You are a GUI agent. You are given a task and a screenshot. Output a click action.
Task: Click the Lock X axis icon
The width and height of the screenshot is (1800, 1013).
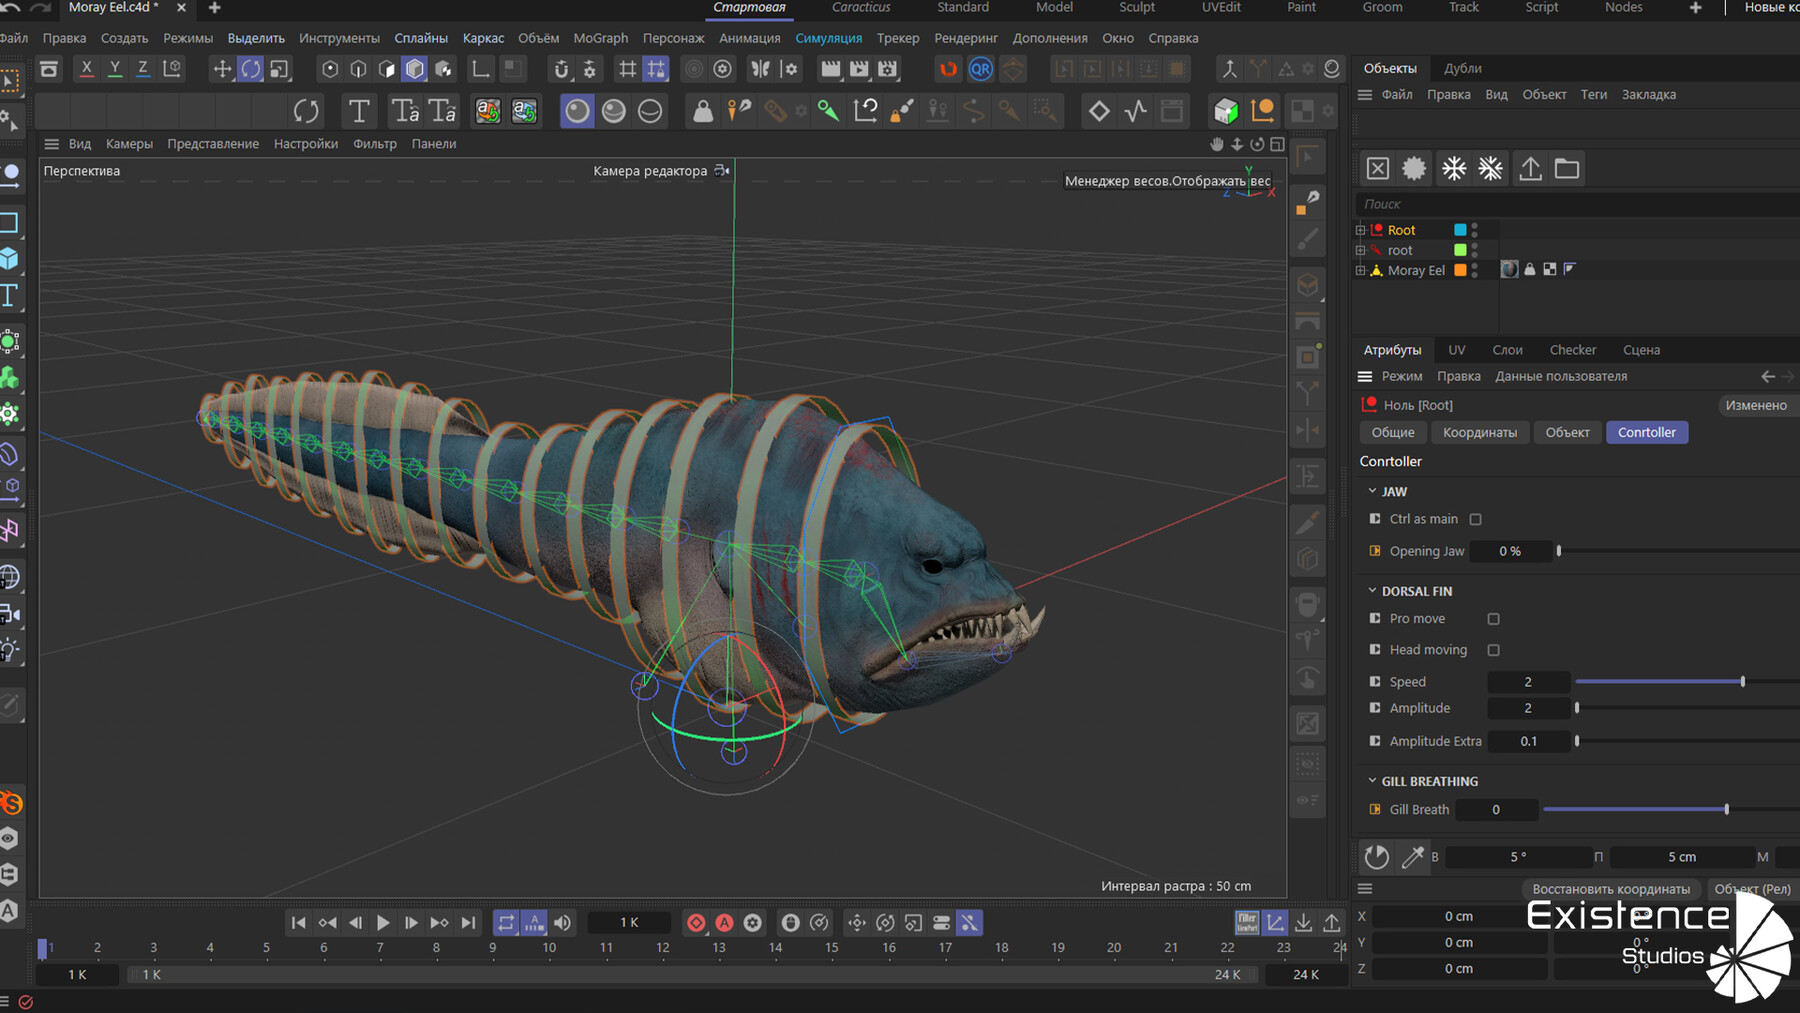tap(86, 68)
